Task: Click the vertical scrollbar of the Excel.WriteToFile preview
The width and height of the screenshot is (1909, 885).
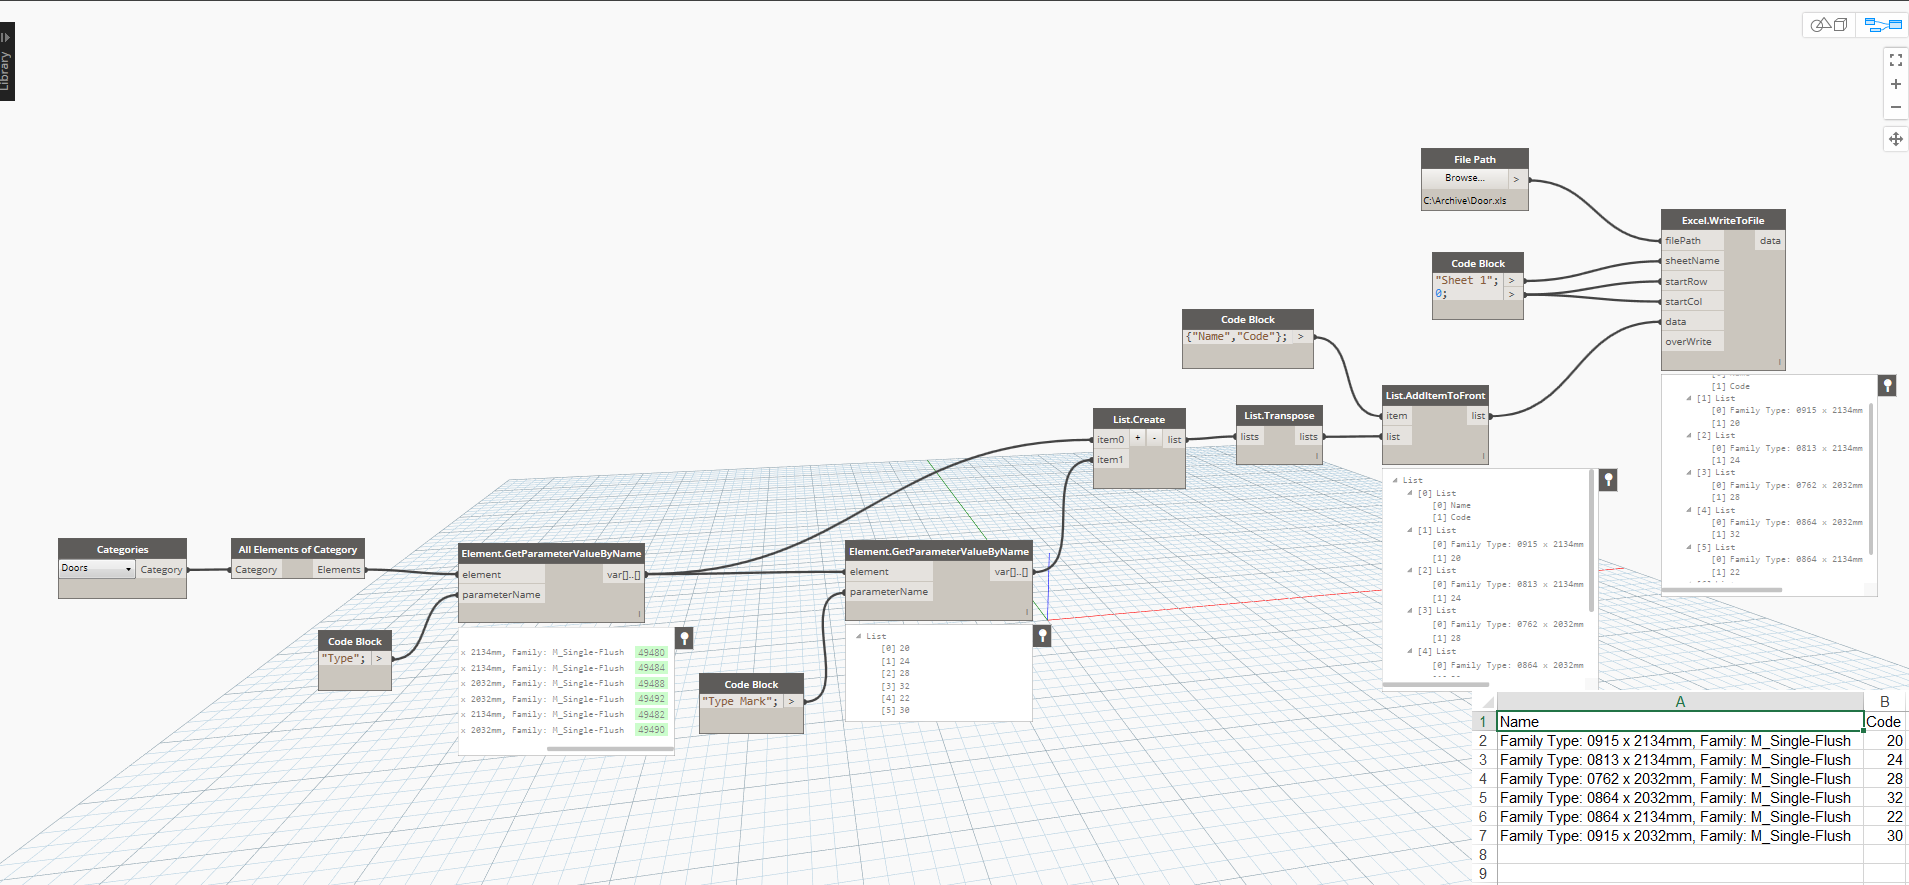Action: click(x=1870, y=479)
